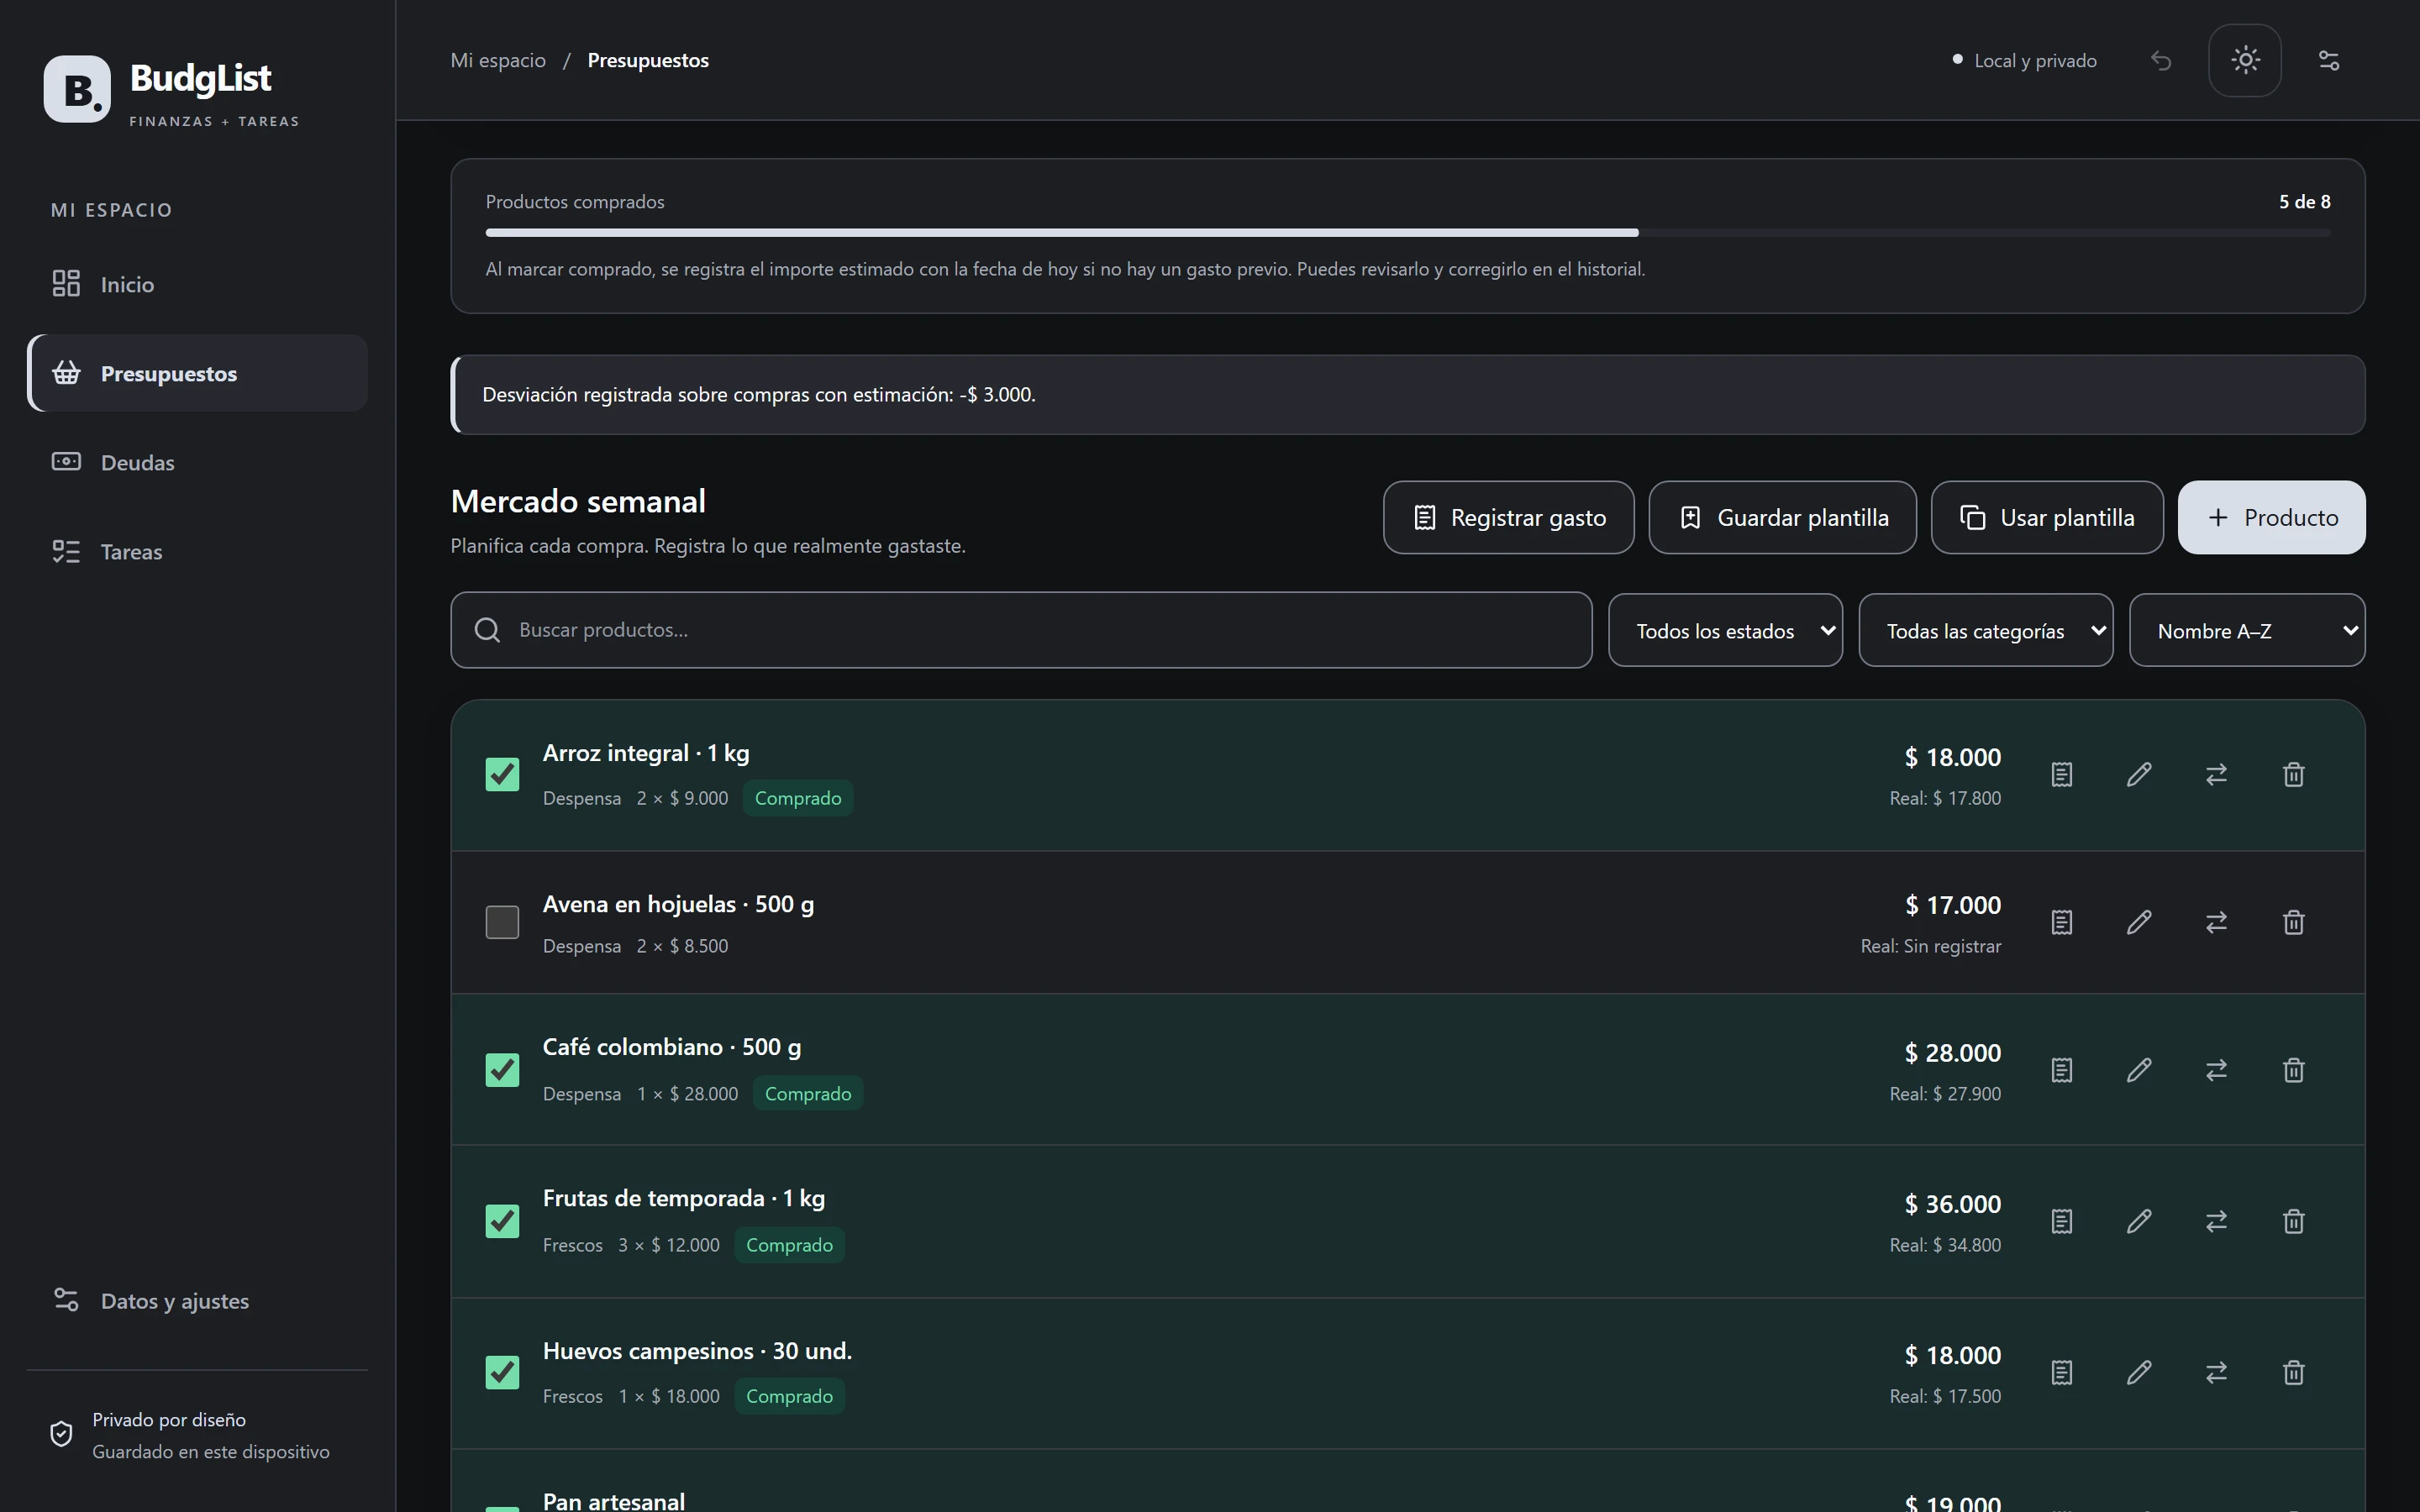
Task: Delete Frutas de temporada with trash icon
Action: [2294, 1221]
